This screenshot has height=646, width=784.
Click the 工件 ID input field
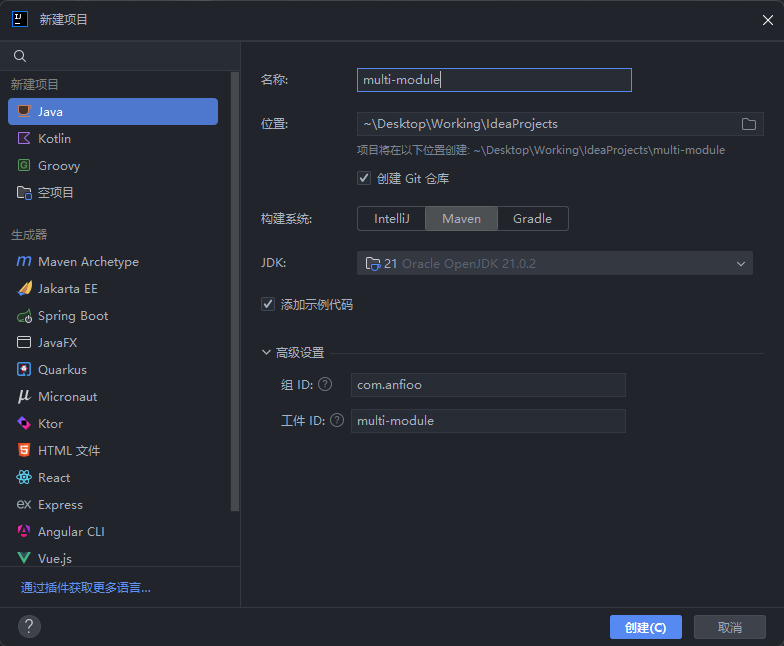488,421
